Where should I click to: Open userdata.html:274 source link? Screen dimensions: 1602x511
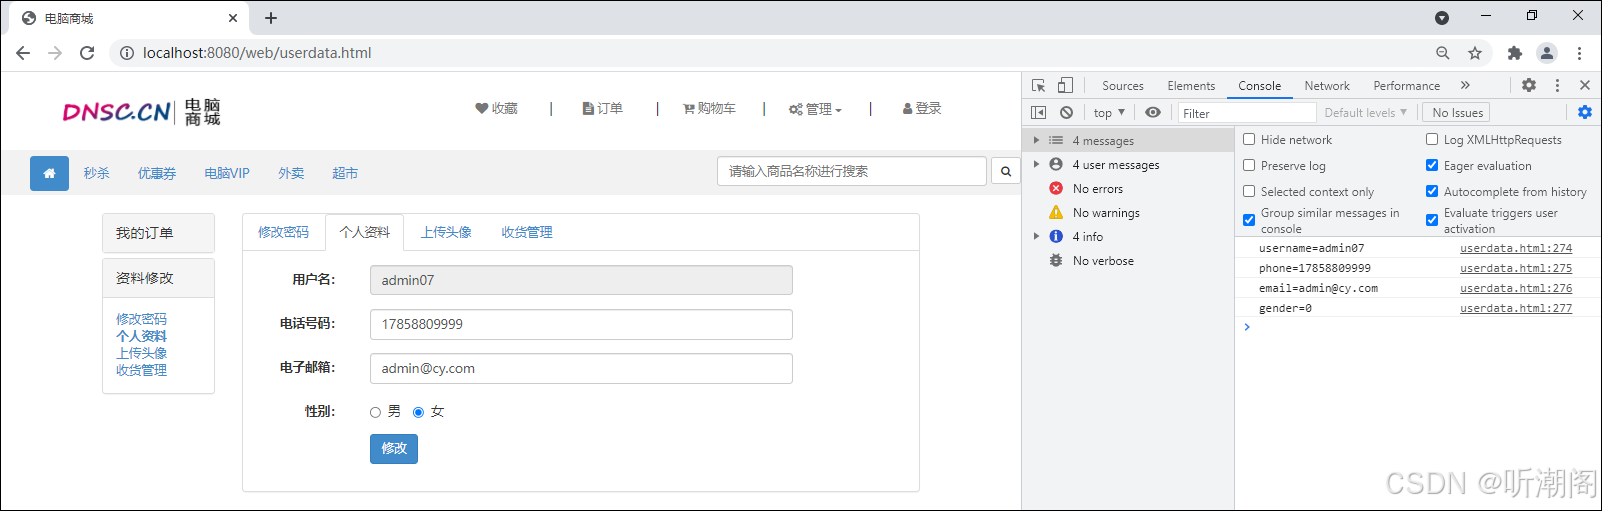pyautogui.click(x=1516, y=248)
